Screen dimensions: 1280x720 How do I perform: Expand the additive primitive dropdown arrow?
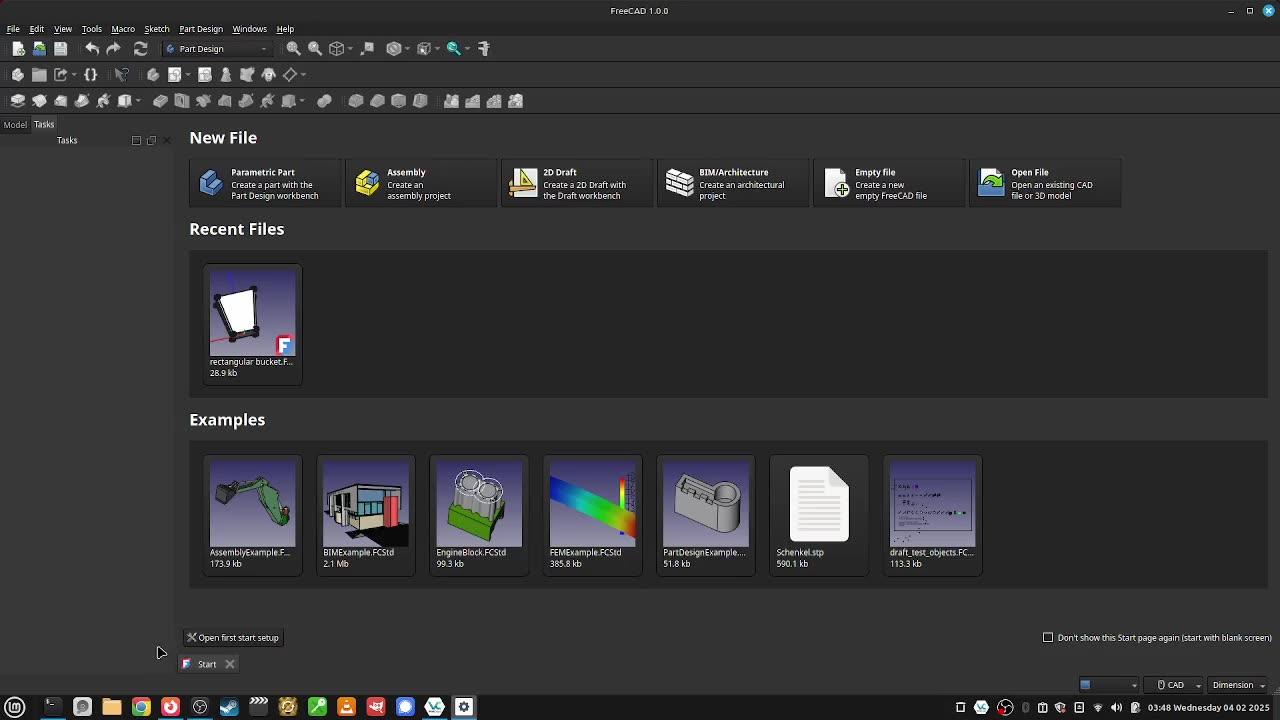138,101
